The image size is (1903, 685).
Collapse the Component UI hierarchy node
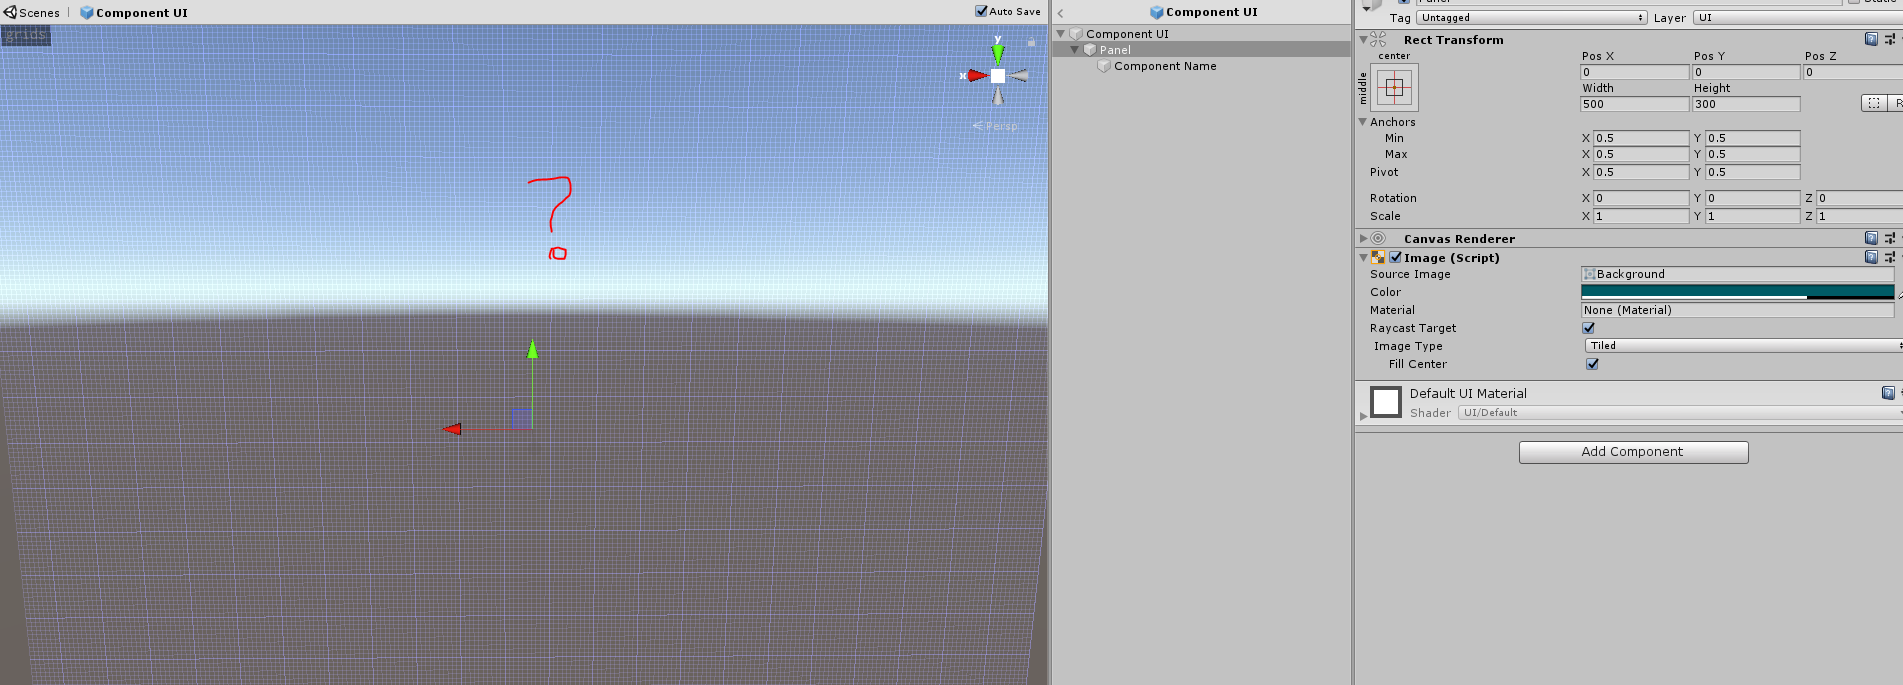point(1061,34)
